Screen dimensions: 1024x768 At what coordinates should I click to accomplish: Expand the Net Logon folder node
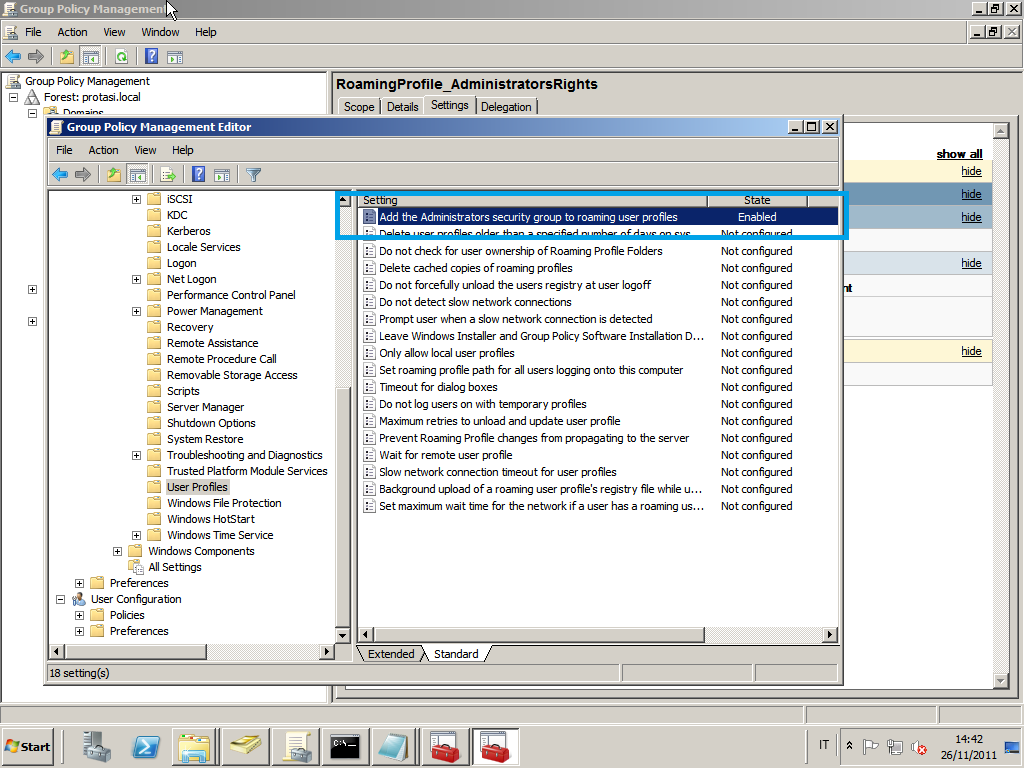[x=136, y=280]
